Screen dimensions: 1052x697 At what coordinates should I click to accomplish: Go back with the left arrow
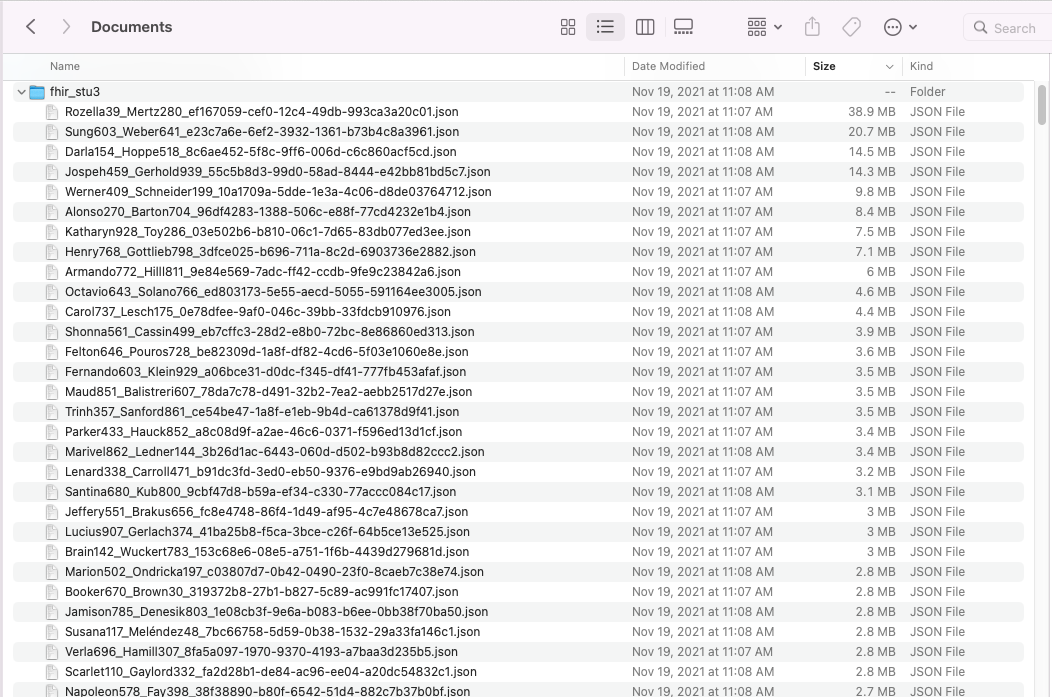tap(31, 27)
